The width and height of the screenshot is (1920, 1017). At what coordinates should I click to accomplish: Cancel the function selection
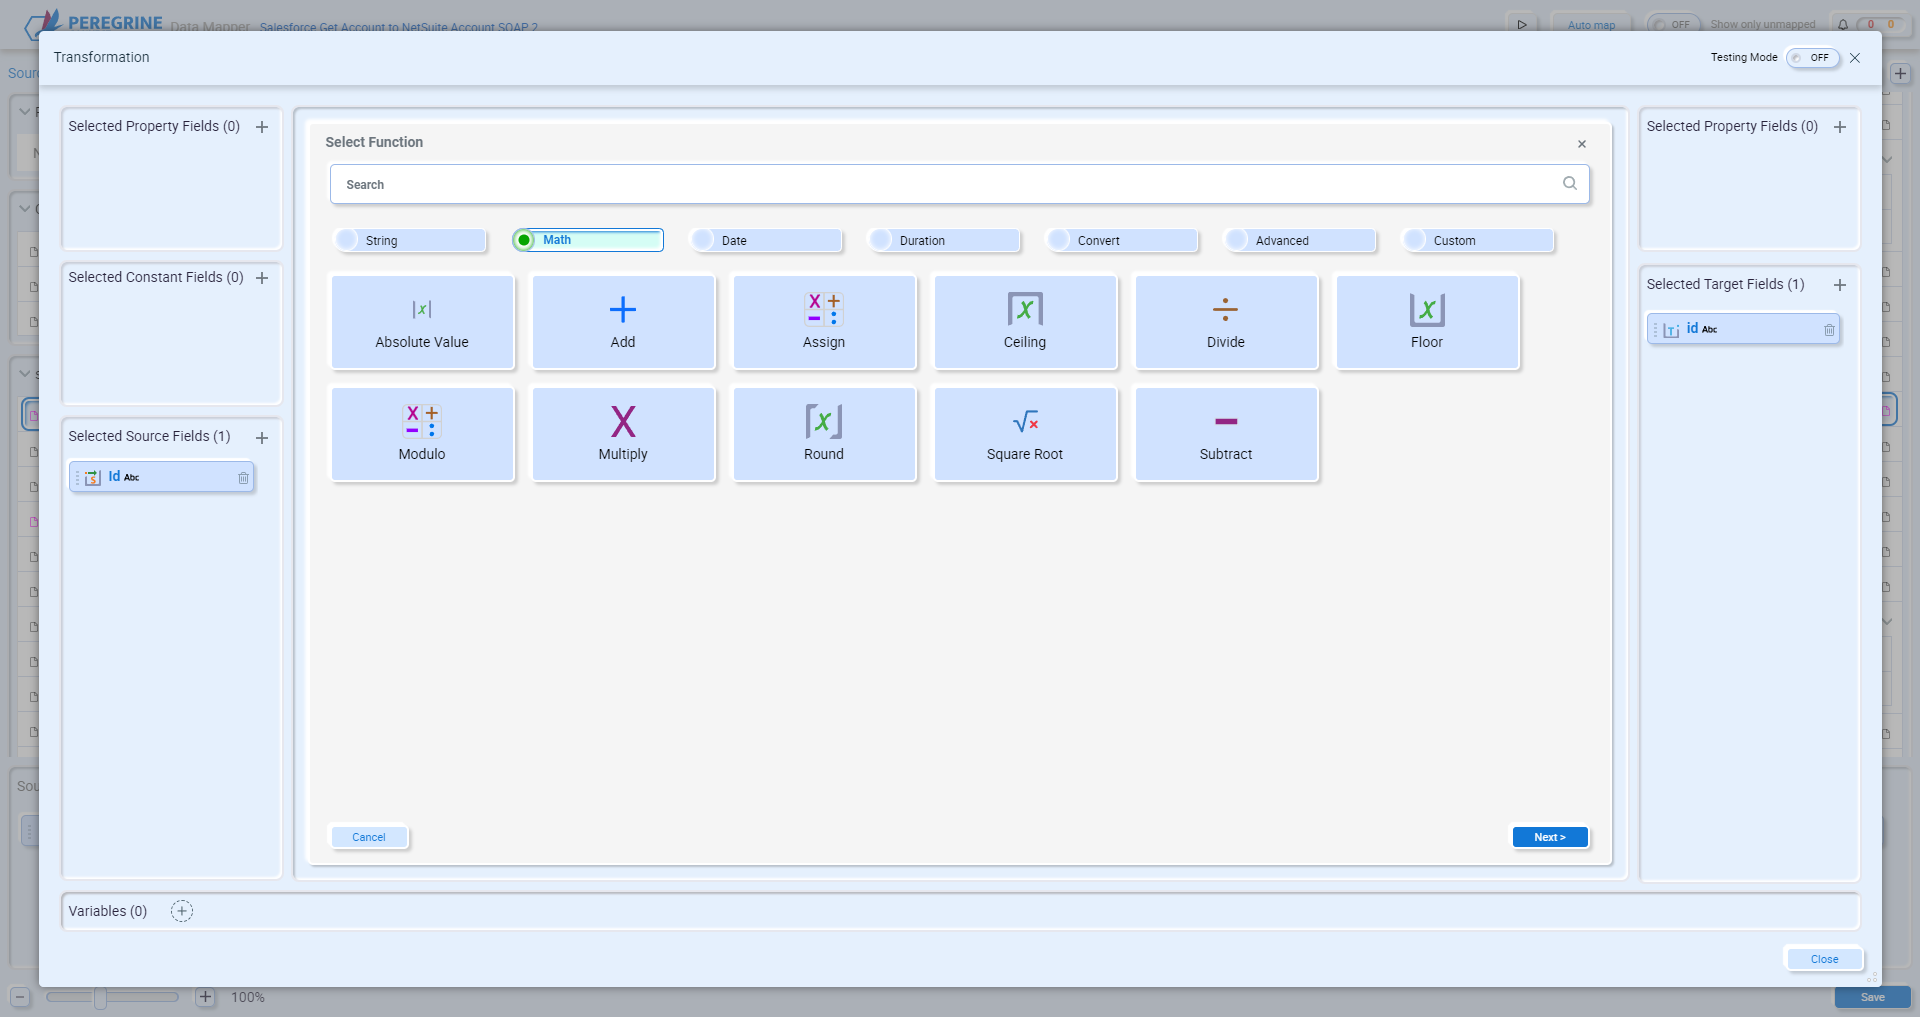coord(369,837)
